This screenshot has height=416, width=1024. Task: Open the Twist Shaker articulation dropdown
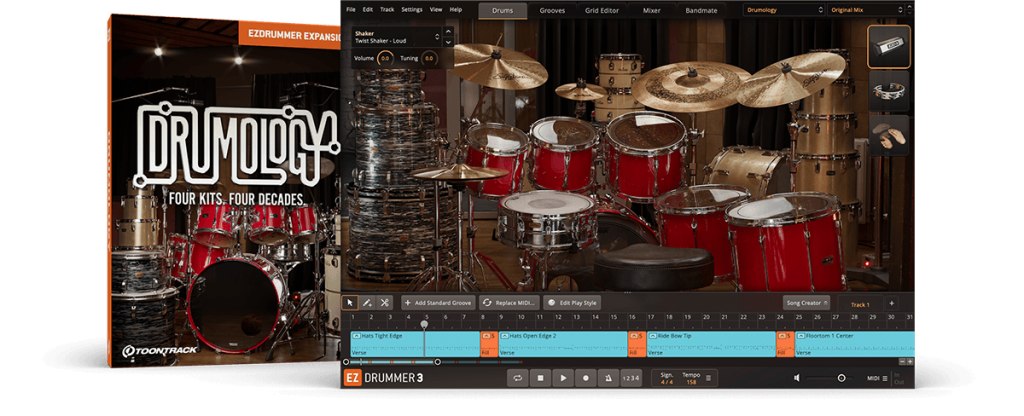coord(397,37)
